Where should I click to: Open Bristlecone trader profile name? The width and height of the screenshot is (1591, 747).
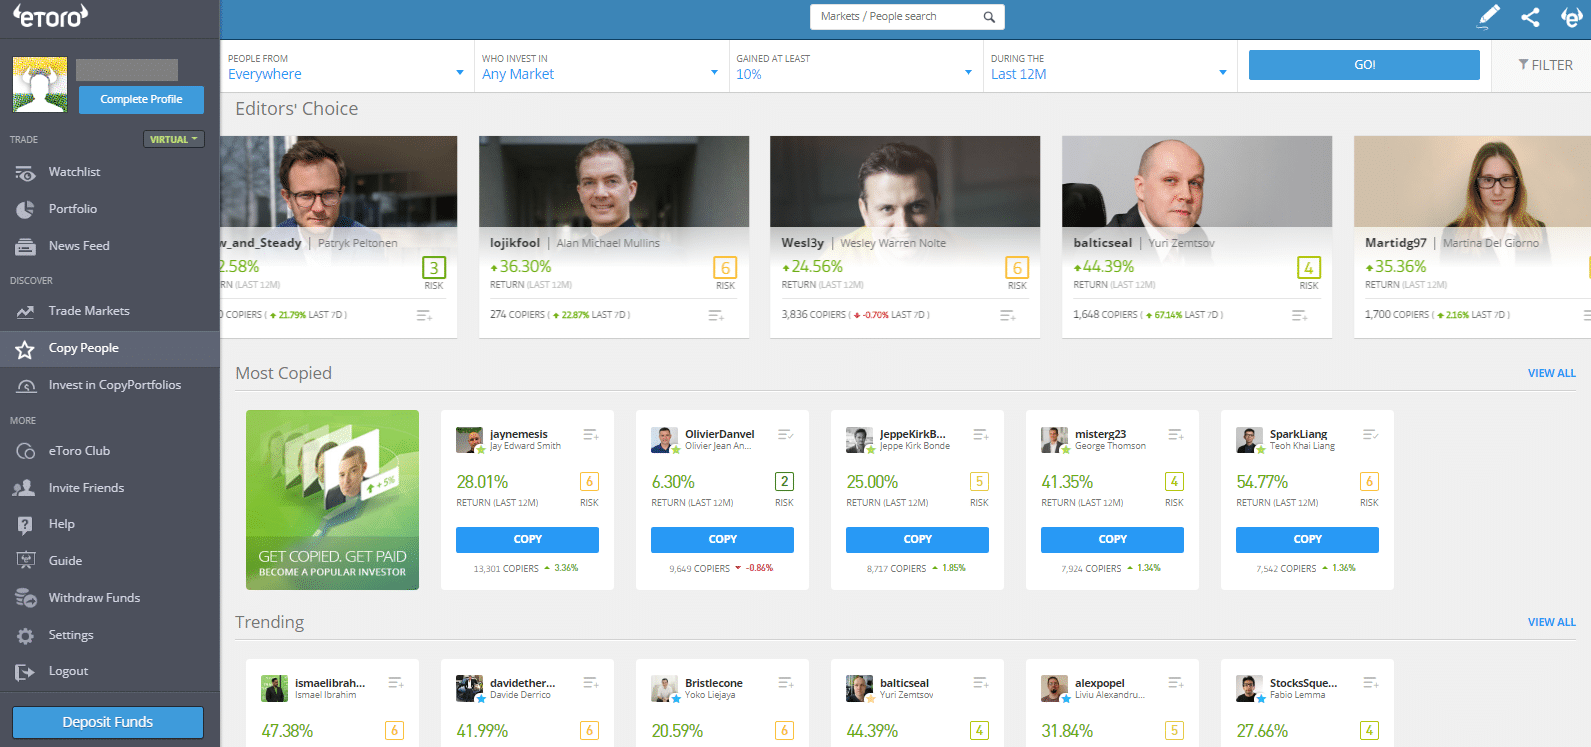714,684
